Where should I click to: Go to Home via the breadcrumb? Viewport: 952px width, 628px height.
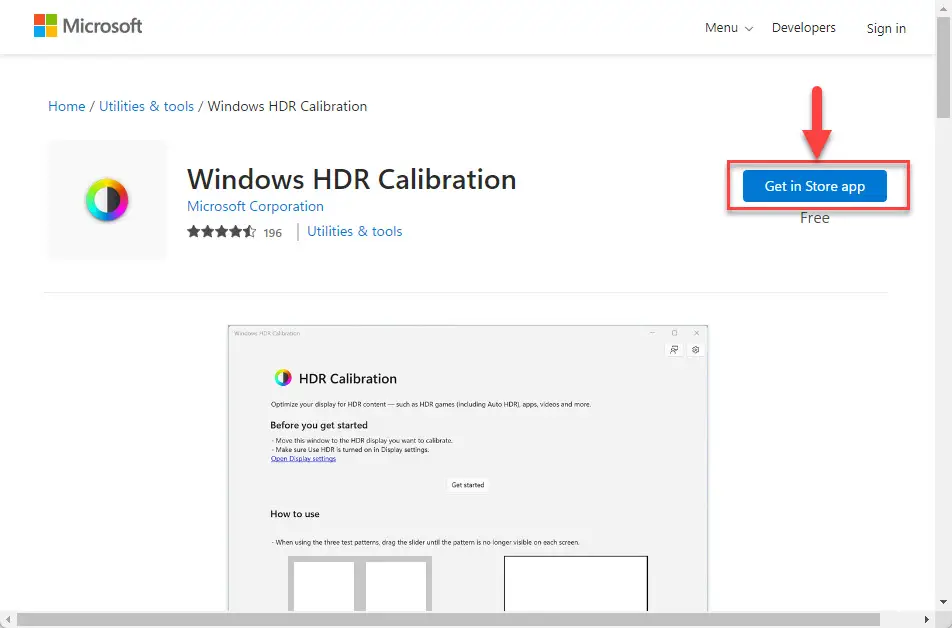click(x=66, y=106)
